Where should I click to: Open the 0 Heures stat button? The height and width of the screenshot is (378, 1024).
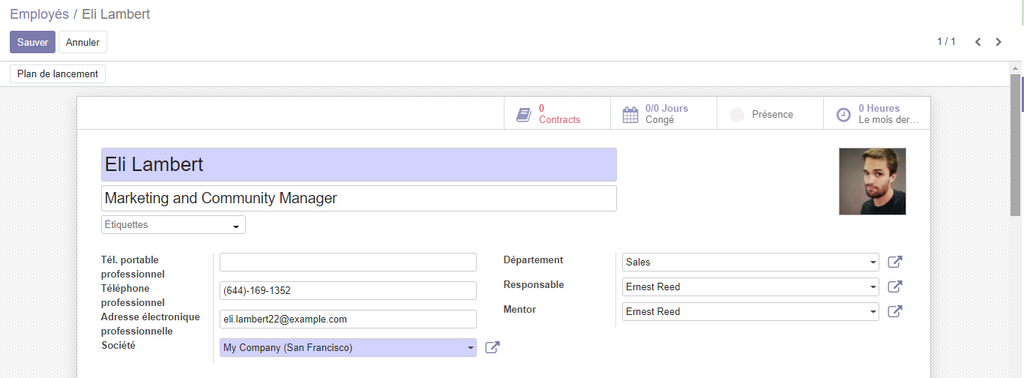[x=876, y=114]
